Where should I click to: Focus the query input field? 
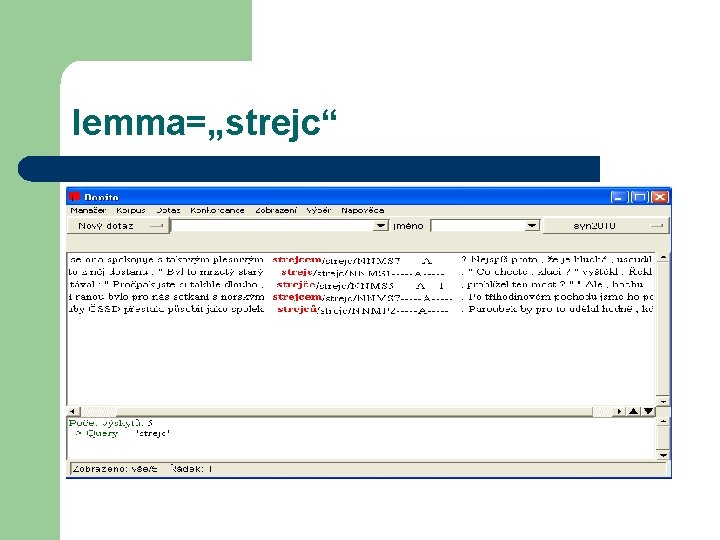(271, 225)
